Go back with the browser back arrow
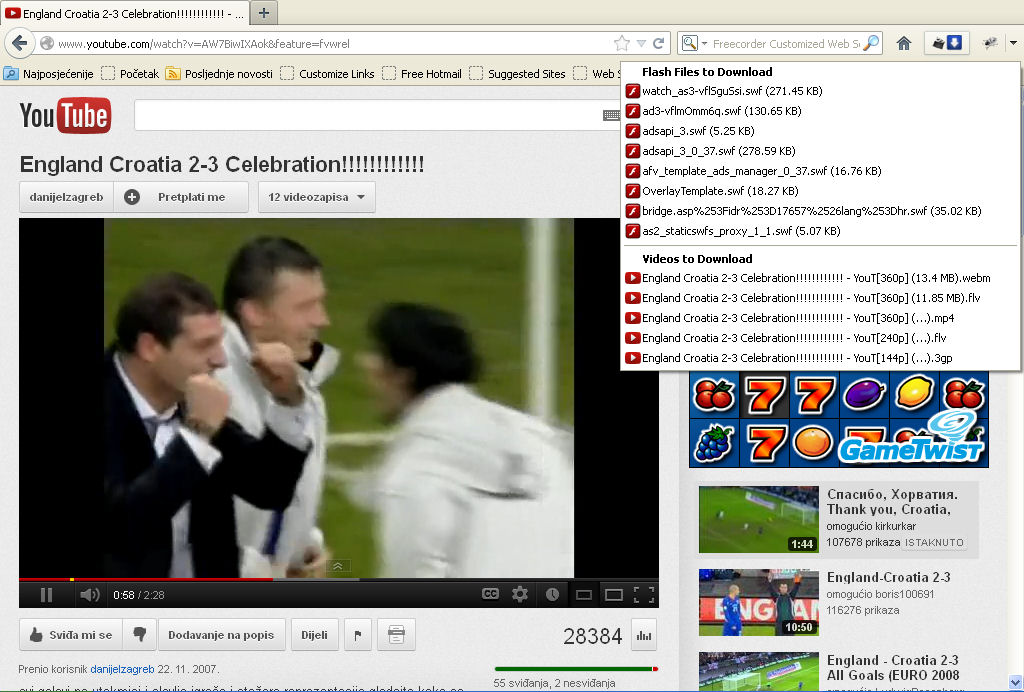This screenshot has height=692, width=1024. click(x=20, y=44)
